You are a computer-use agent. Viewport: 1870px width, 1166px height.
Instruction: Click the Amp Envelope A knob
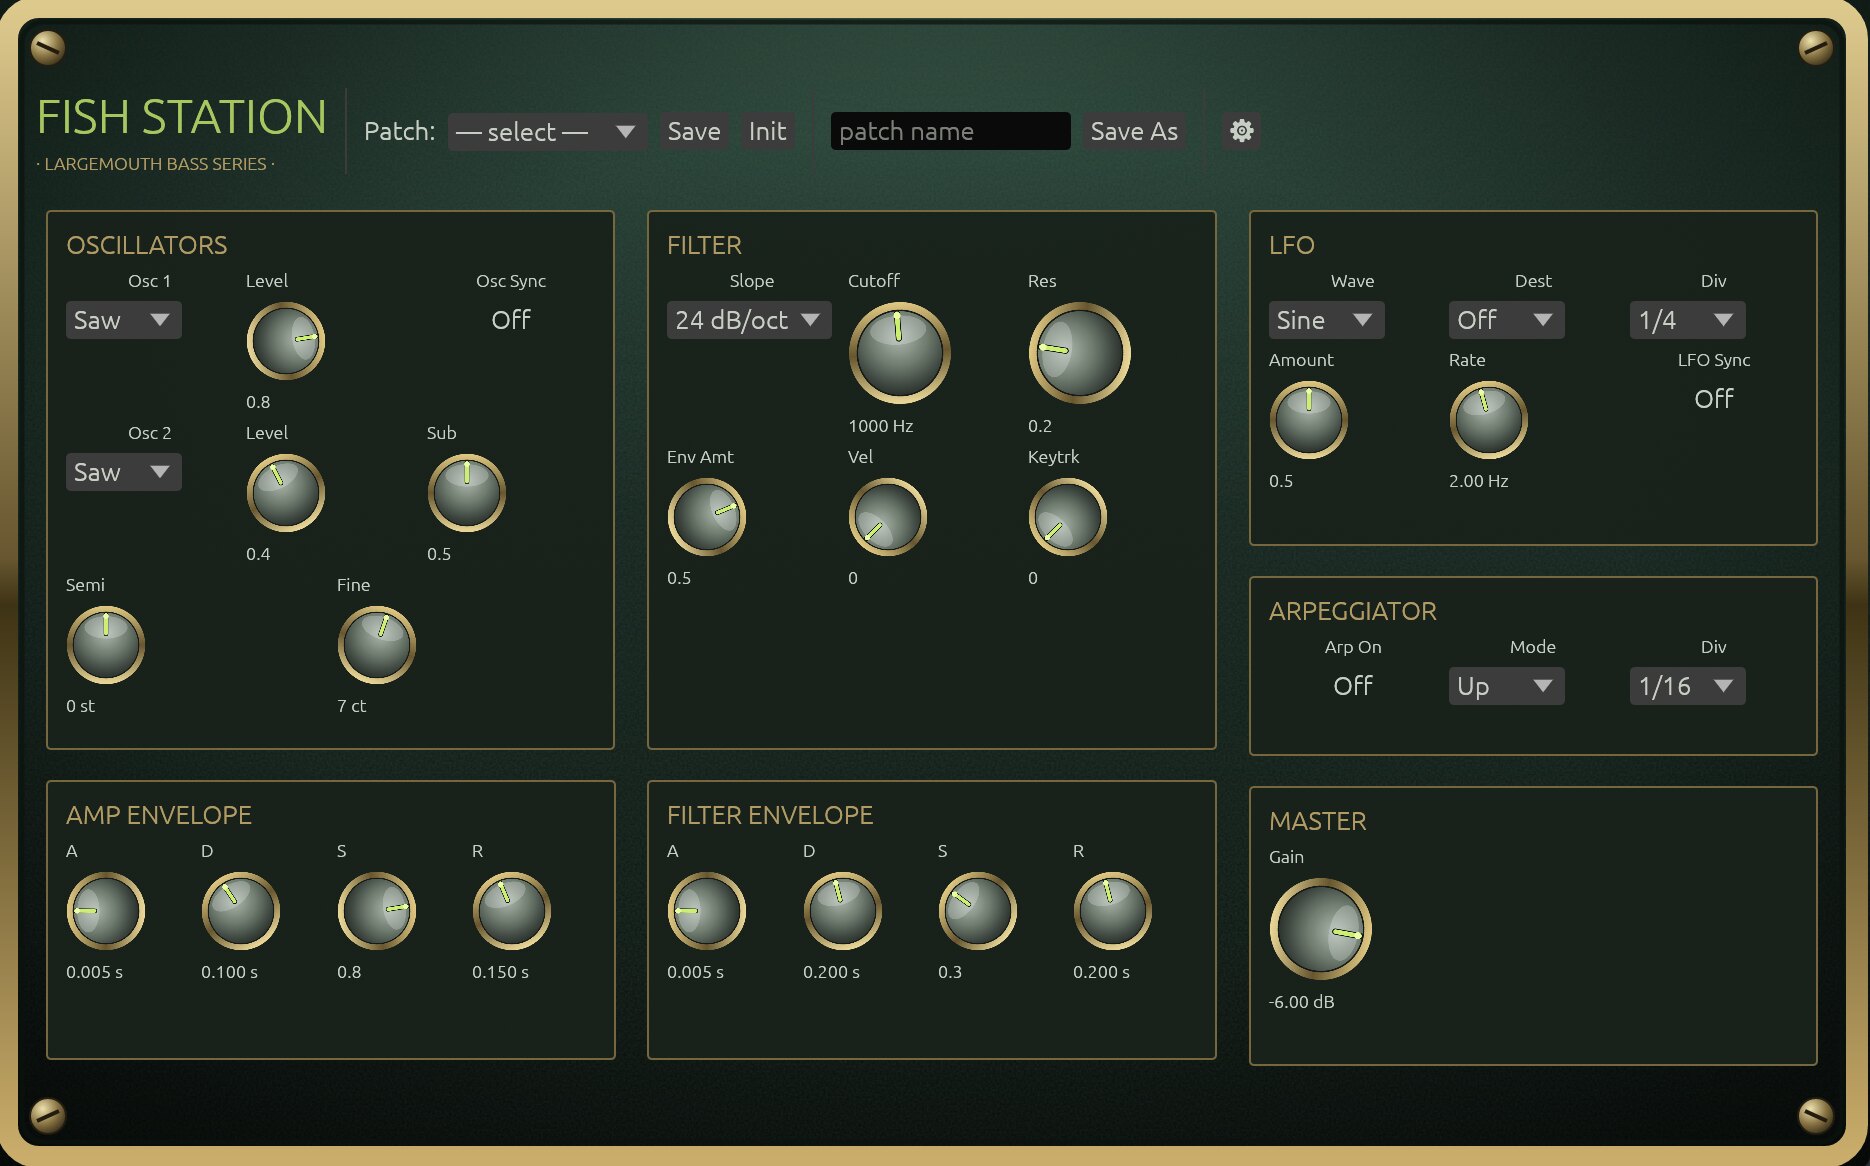pyautogui.click(x=105, y=911)
